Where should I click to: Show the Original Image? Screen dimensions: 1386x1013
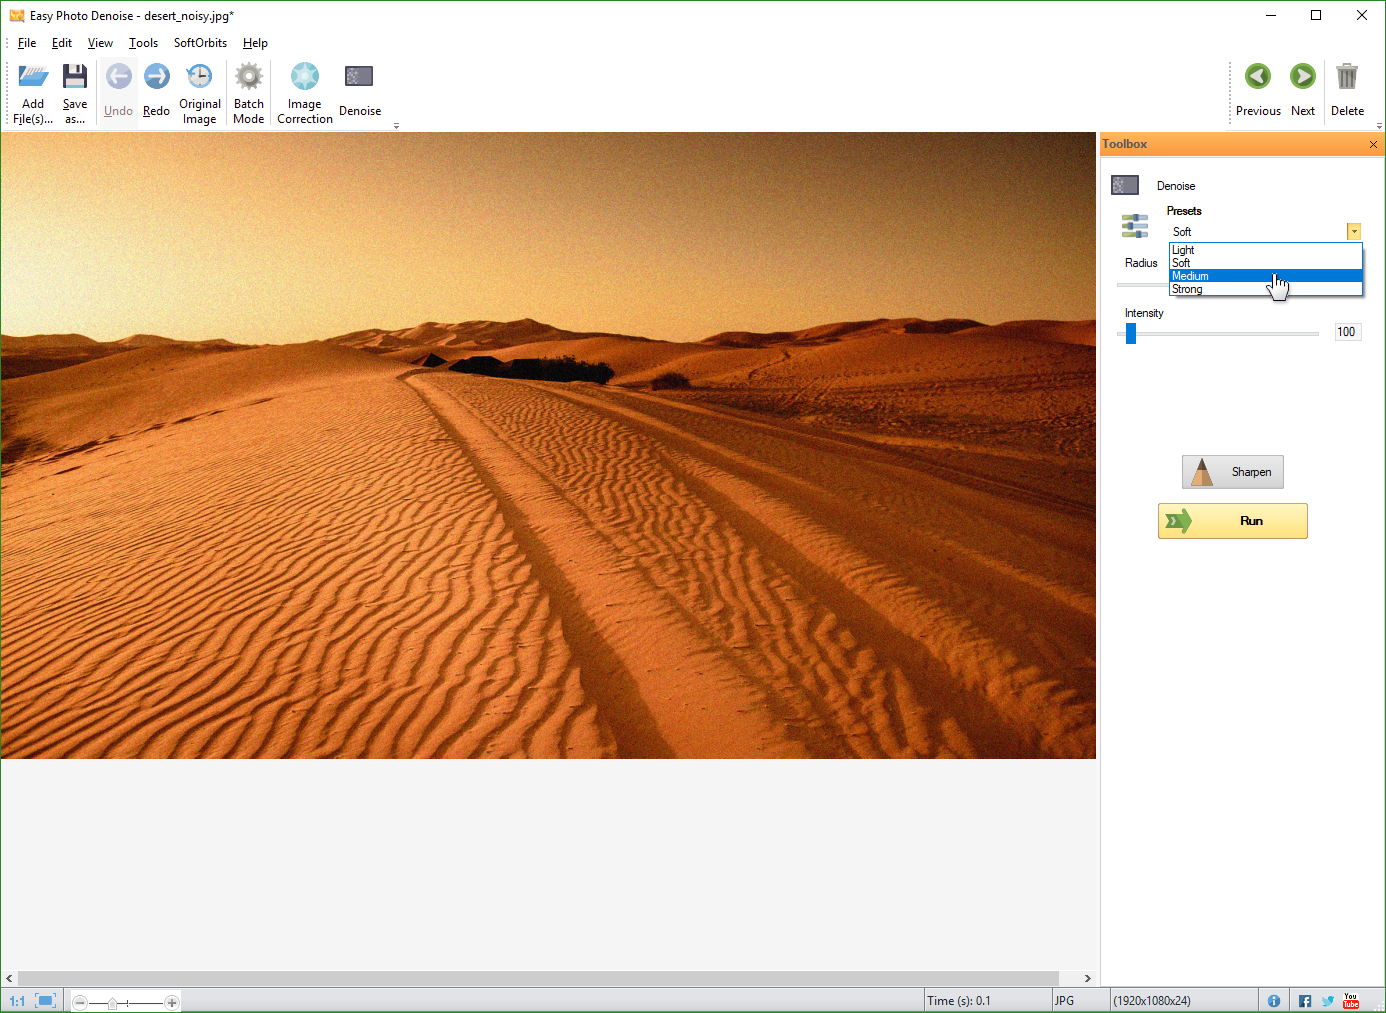click(x=200, y=93)
